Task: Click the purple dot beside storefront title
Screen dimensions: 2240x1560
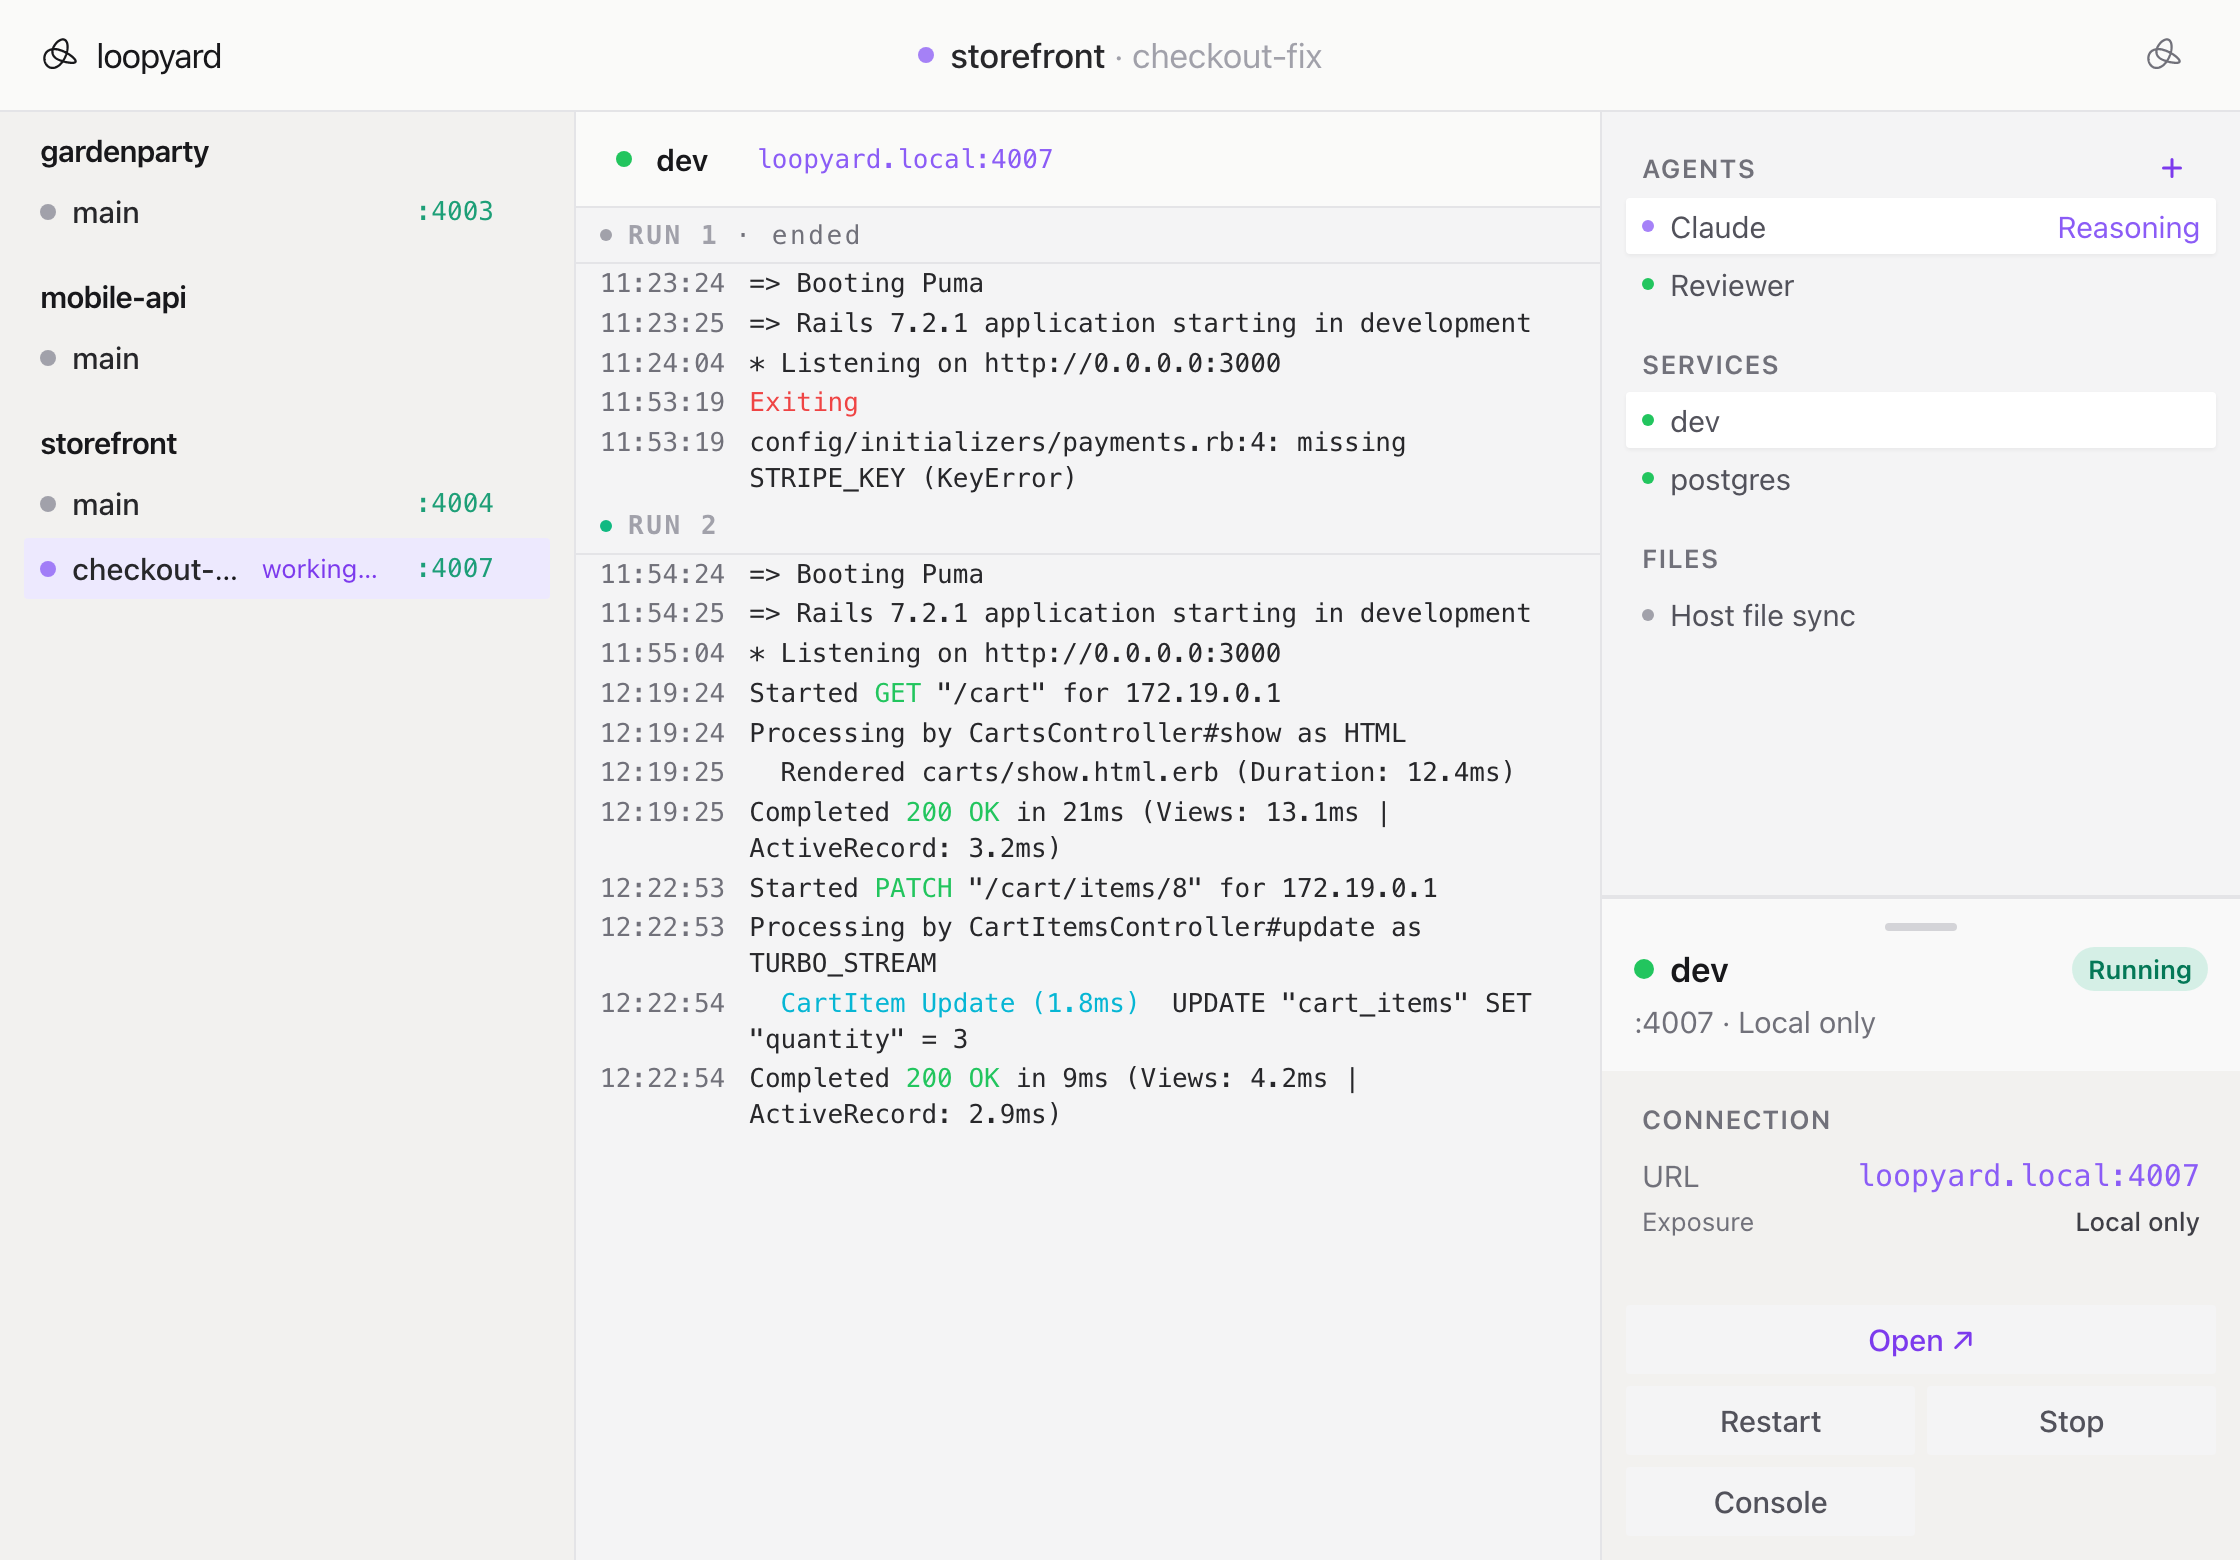Action: pos(926,55)
